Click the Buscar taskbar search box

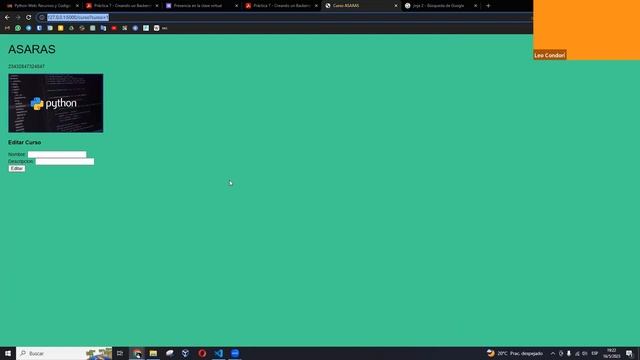pos(64,353)
